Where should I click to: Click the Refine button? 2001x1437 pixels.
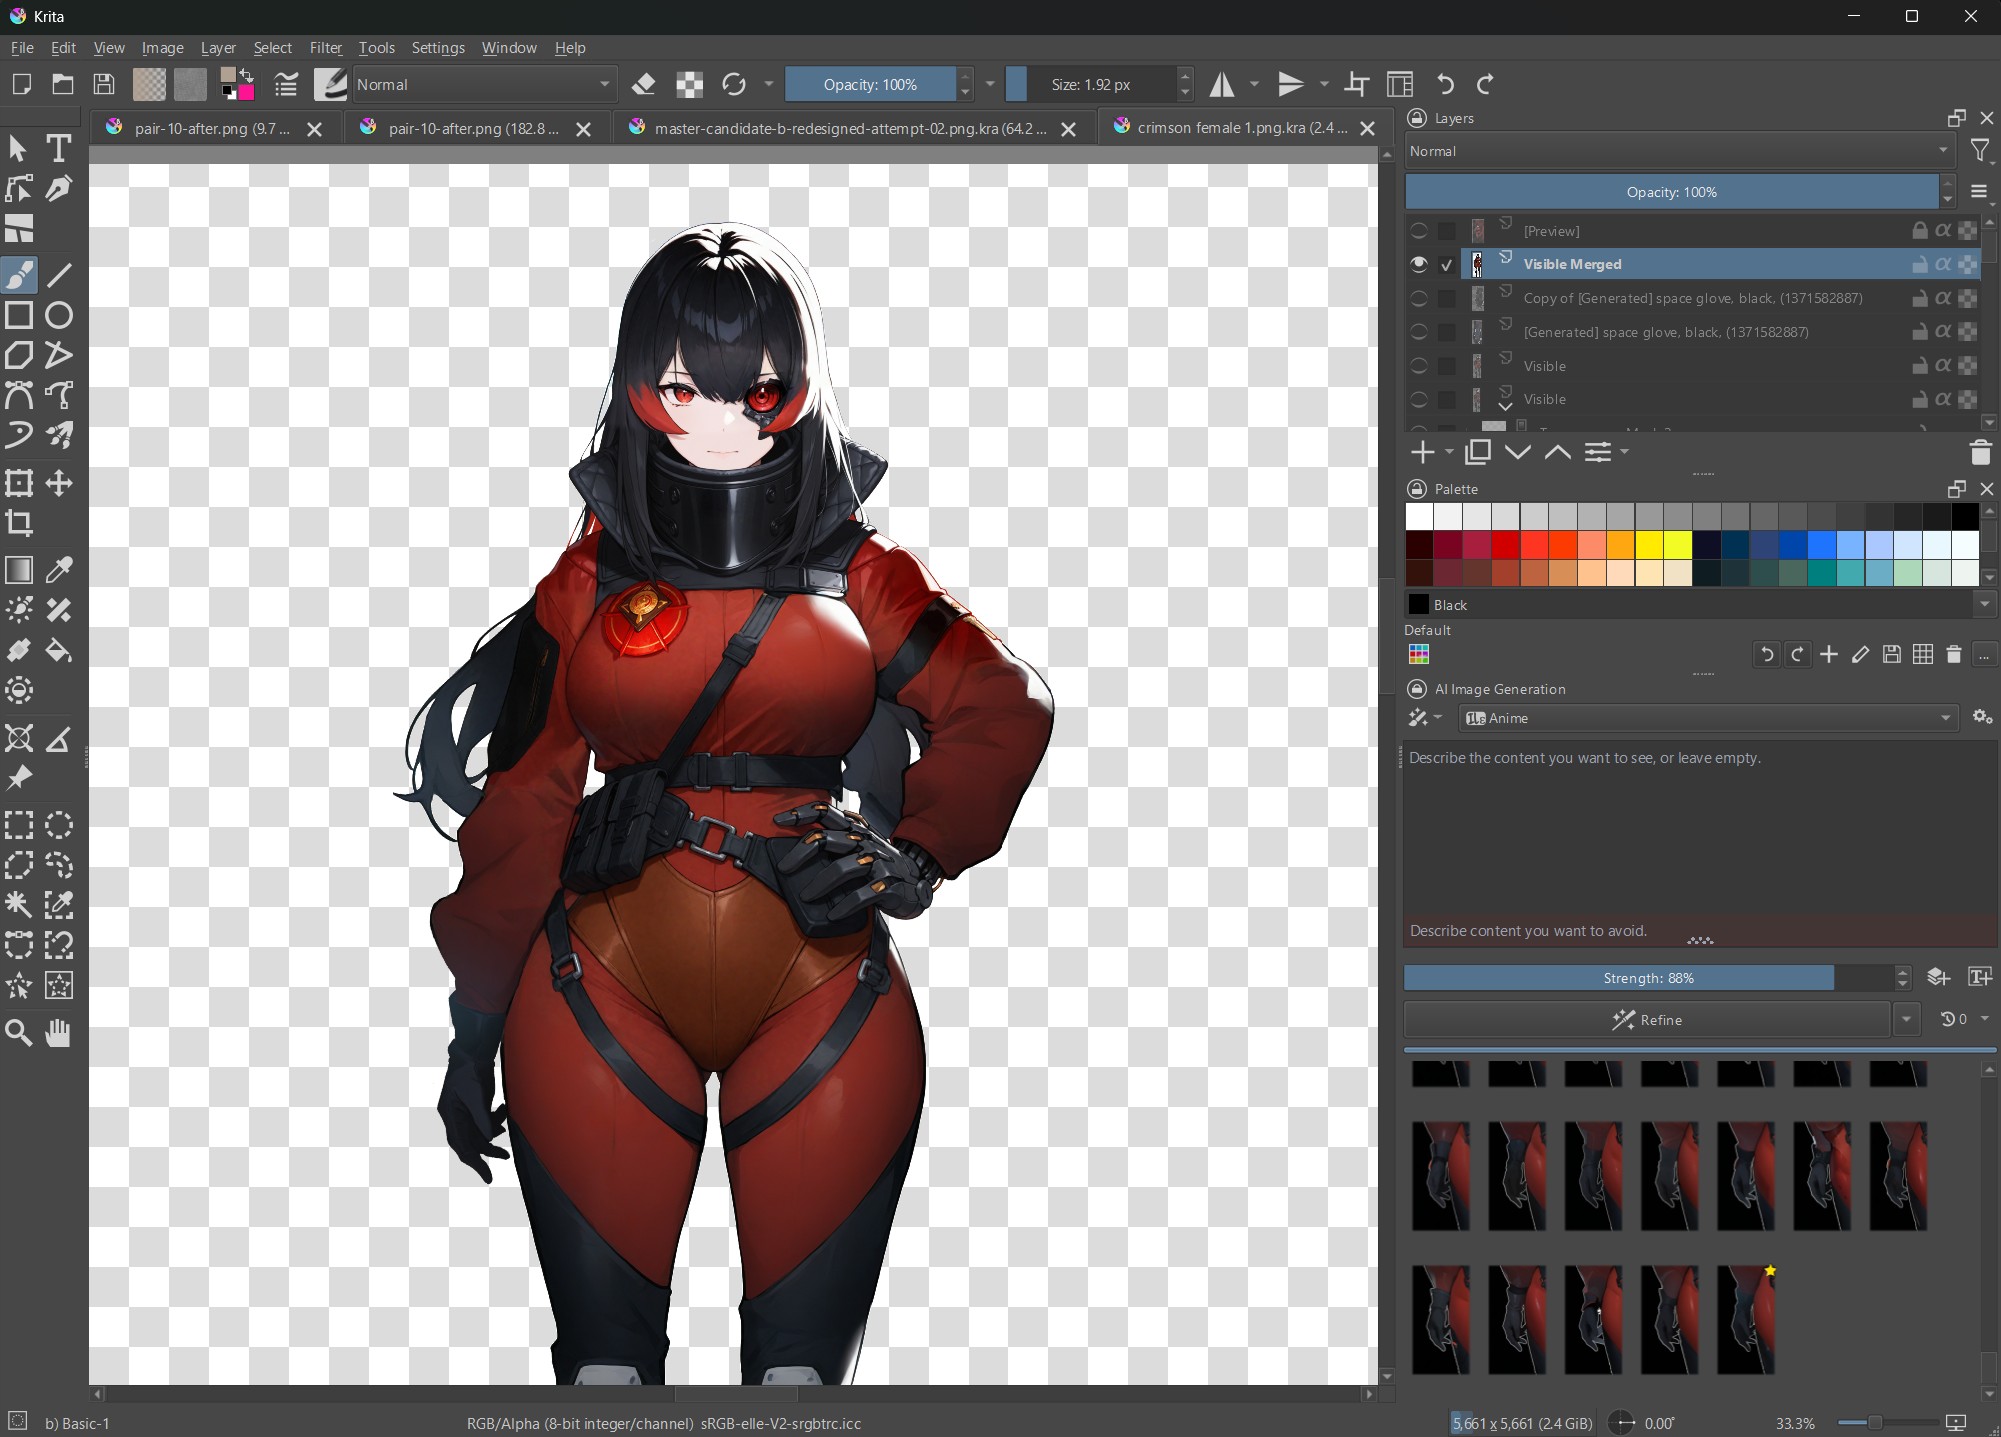[x=1647, y=1020]
